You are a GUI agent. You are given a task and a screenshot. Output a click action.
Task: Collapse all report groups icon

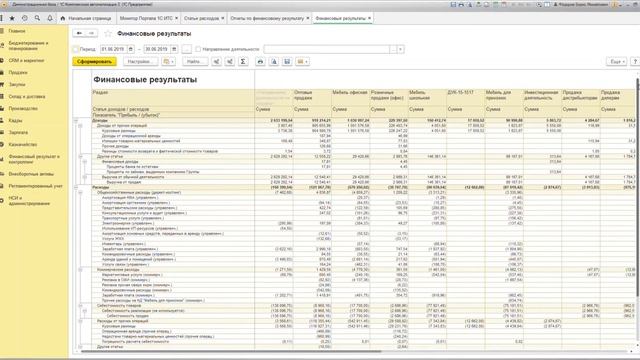pyautogui.click(x=230, y=62)
